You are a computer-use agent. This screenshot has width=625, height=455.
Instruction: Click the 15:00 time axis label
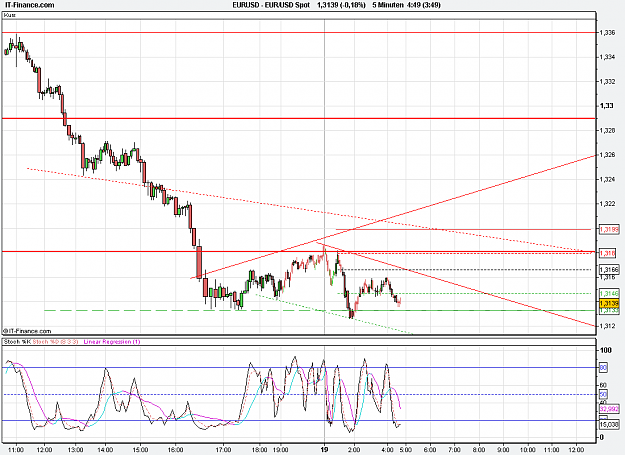[x=140, y=450]
